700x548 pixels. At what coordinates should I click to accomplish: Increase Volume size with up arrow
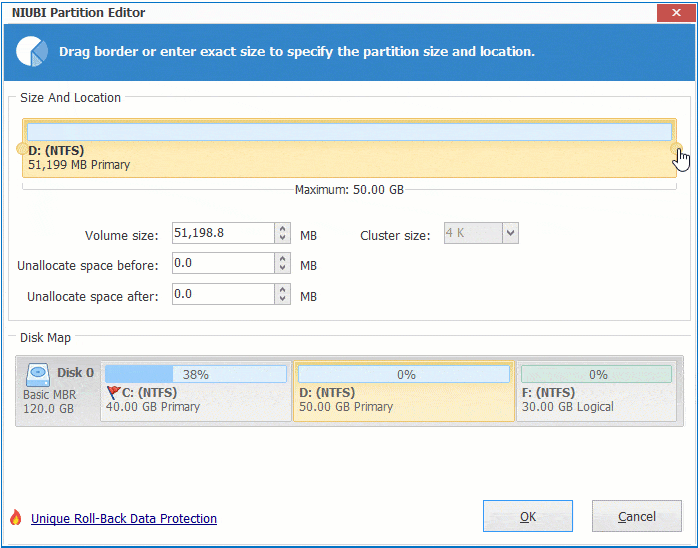coord(283,229)
